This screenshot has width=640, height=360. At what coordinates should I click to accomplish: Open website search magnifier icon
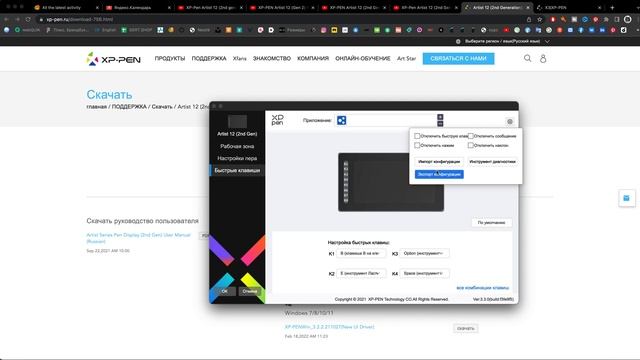coord(527,58)
